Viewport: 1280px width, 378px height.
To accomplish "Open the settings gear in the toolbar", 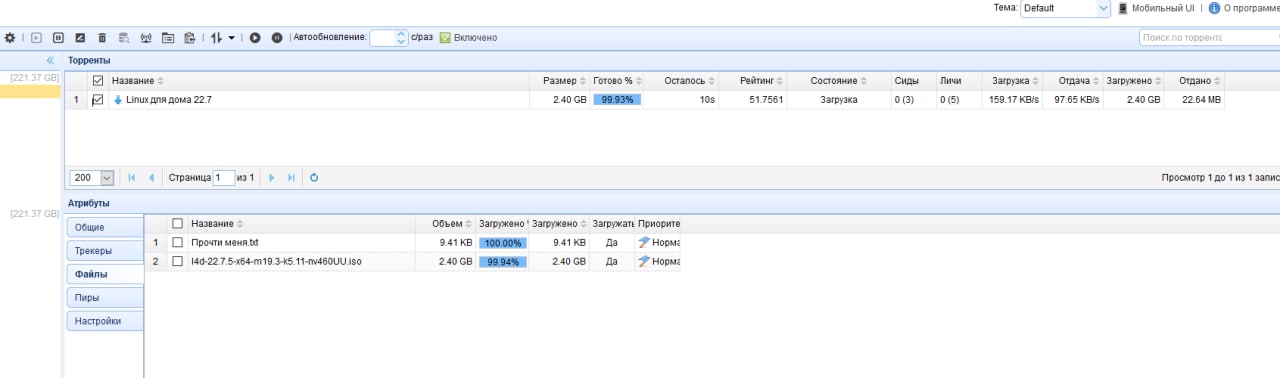I will (10, 38).
